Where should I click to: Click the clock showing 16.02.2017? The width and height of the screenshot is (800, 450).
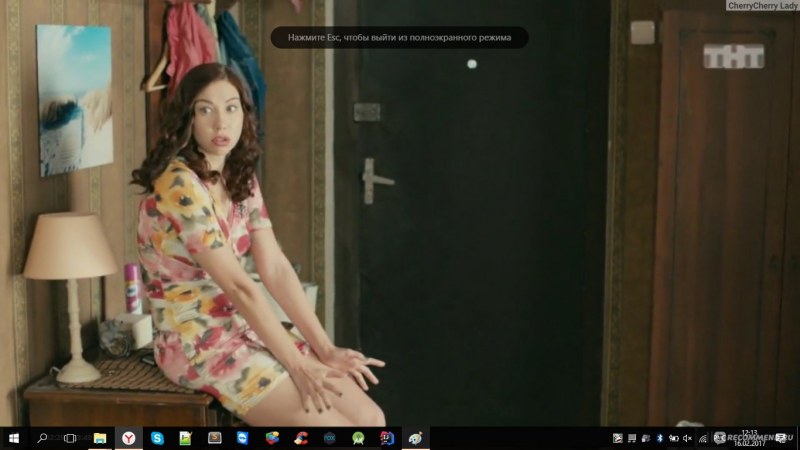pyautogui.click(x=749, y=438)
